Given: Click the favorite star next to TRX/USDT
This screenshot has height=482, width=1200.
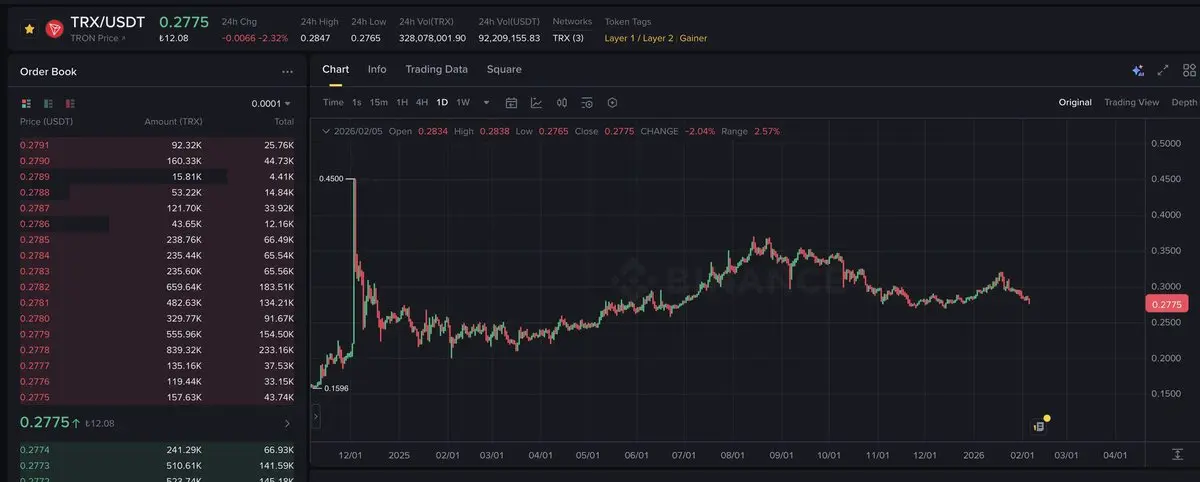Looking at the screenshot, I should pyautogui.click(x=29, y=29).
